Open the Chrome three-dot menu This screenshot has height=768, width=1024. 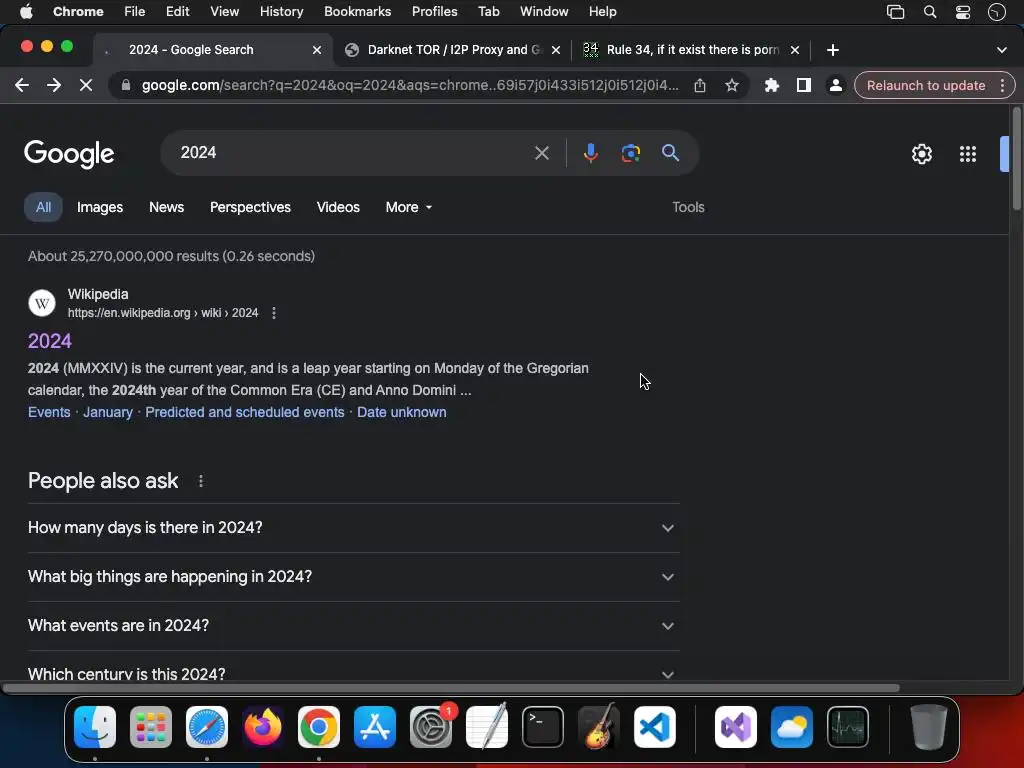[1002, 86]
